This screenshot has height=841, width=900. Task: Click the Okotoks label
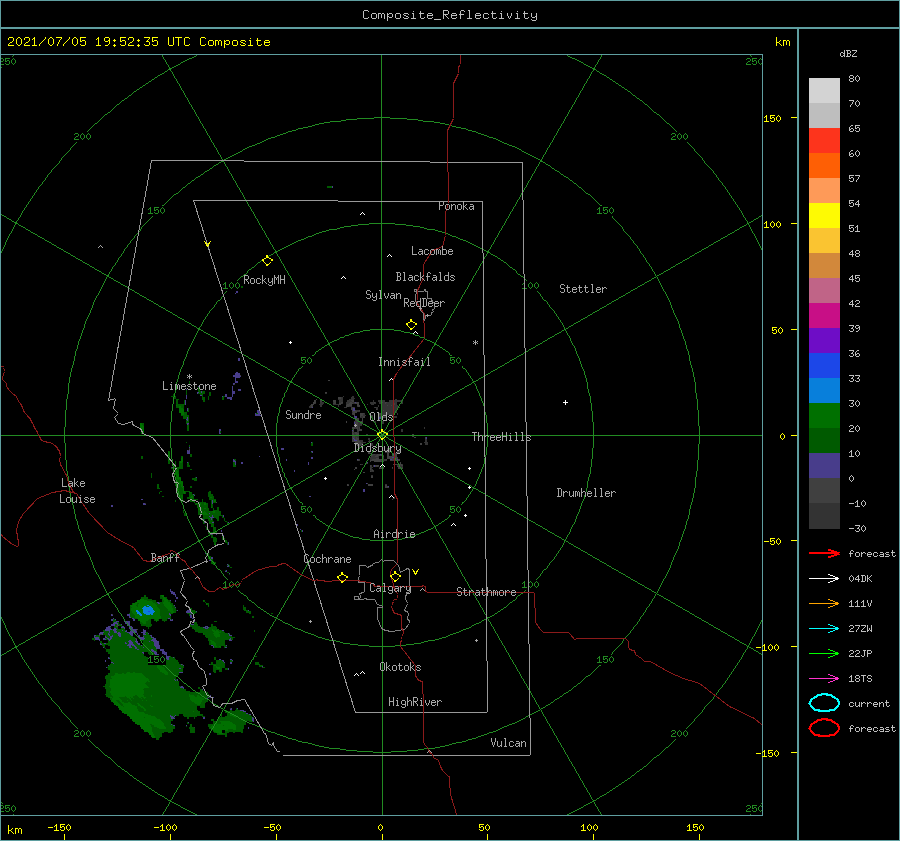[400, 668]
